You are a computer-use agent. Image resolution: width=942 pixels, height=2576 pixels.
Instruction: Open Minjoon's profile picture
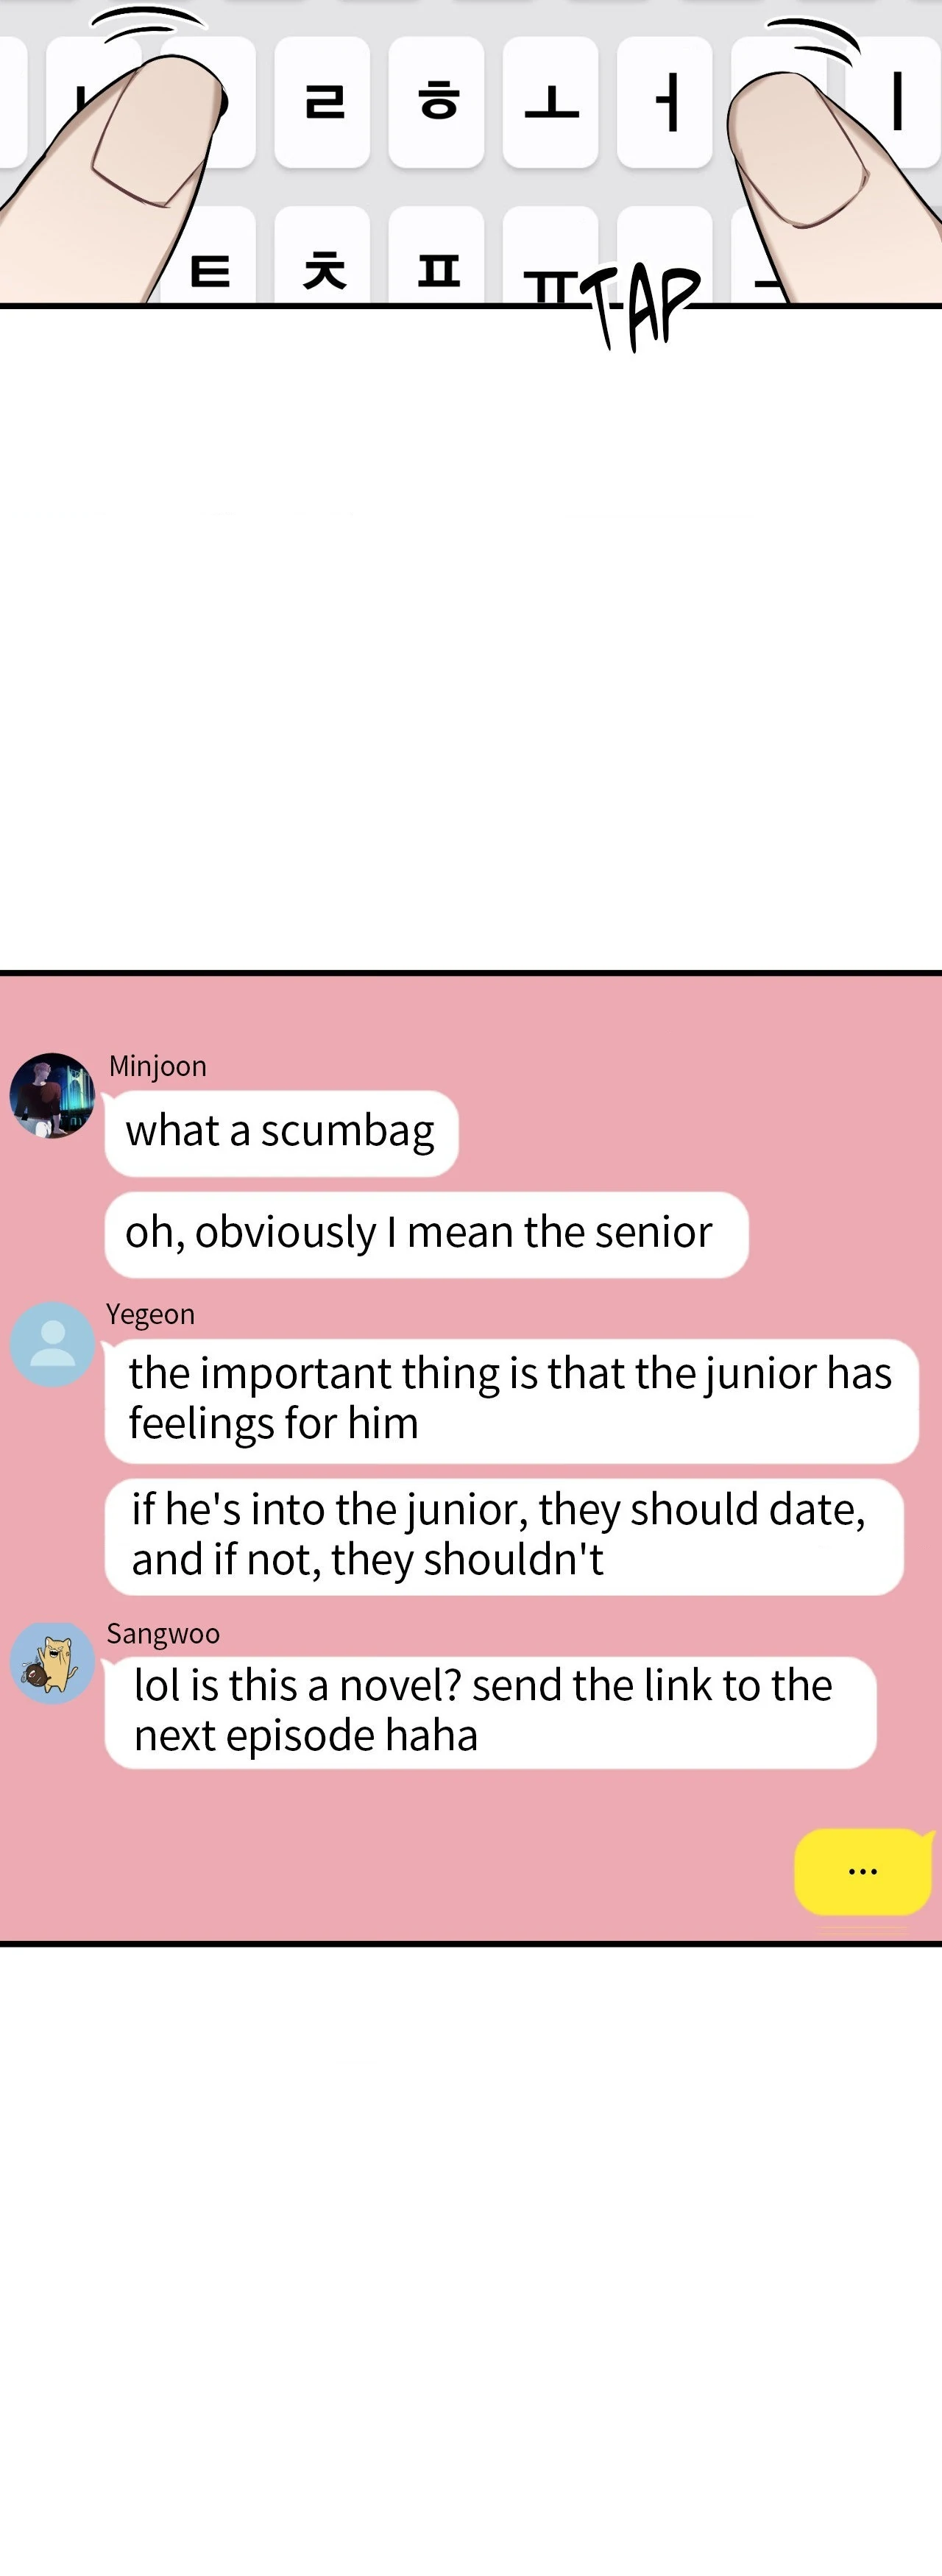(52, 1095)
